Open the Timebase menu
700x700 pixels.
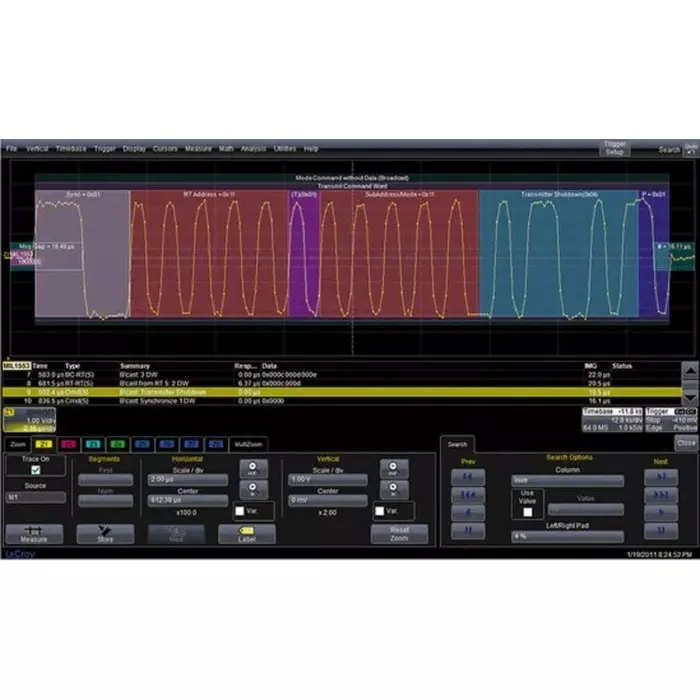(71, 149)
